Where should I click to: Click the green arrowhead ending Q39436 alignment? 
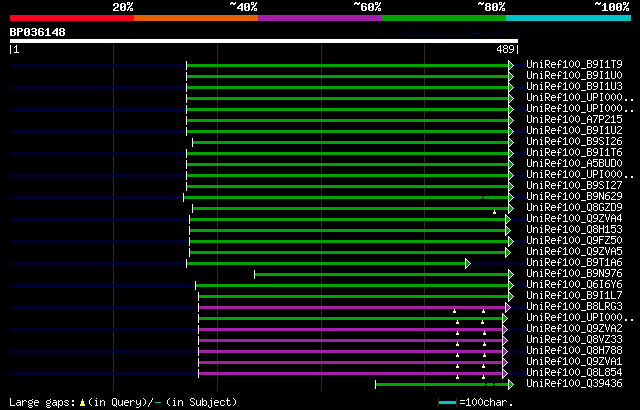(511, 384)
